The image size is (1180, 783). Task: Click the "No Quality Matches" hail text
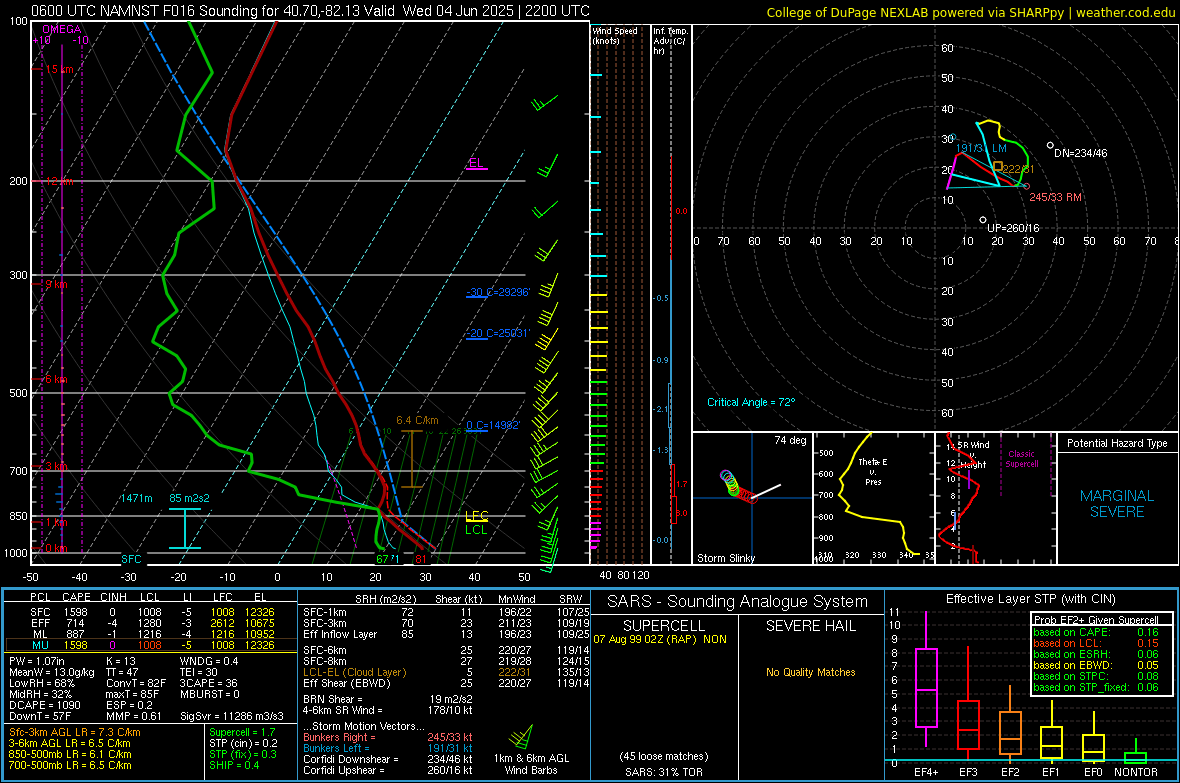click(810, 672)
